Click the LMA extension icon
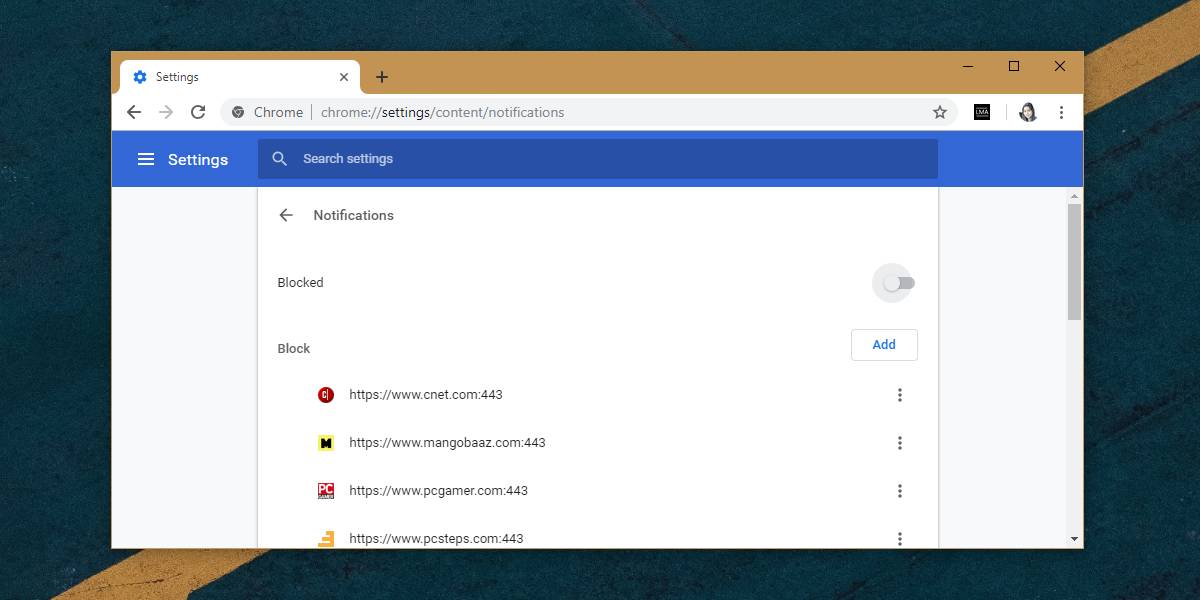The width and height of the screenshot is (1200, 600). pyautogui.click(x=982, y=112)
